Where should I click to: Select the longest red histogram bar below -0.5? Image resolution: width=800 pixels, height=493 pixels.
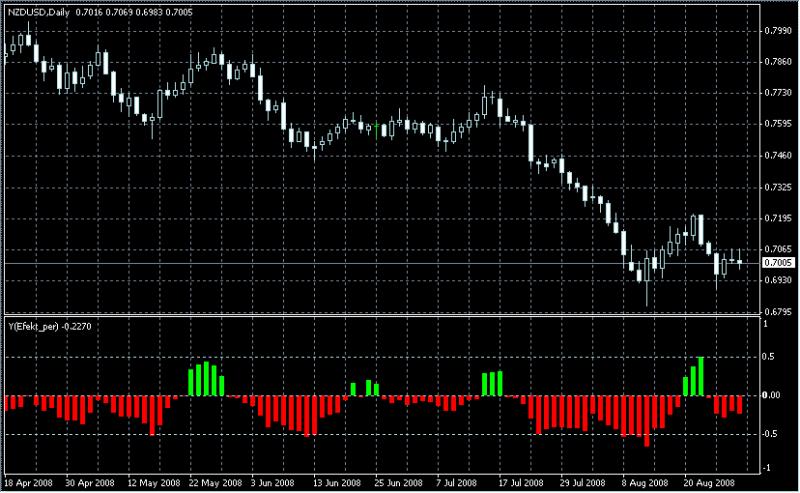point(647,421)
